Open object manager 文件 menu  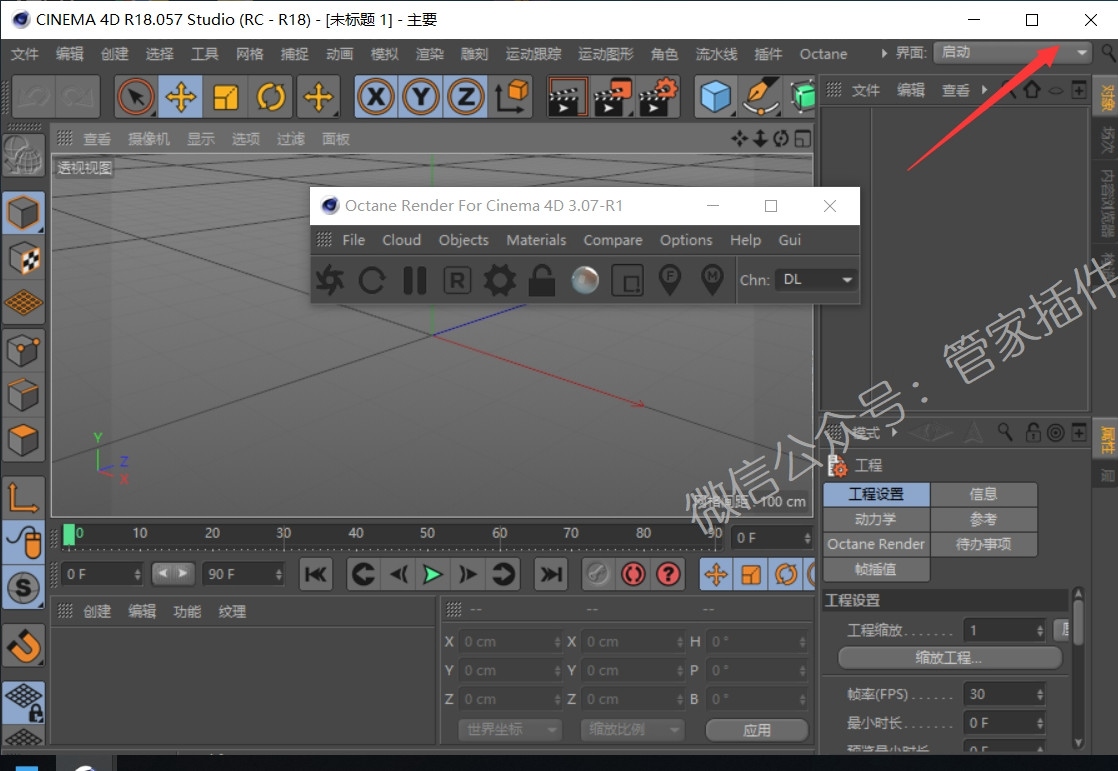coord(866,91)
